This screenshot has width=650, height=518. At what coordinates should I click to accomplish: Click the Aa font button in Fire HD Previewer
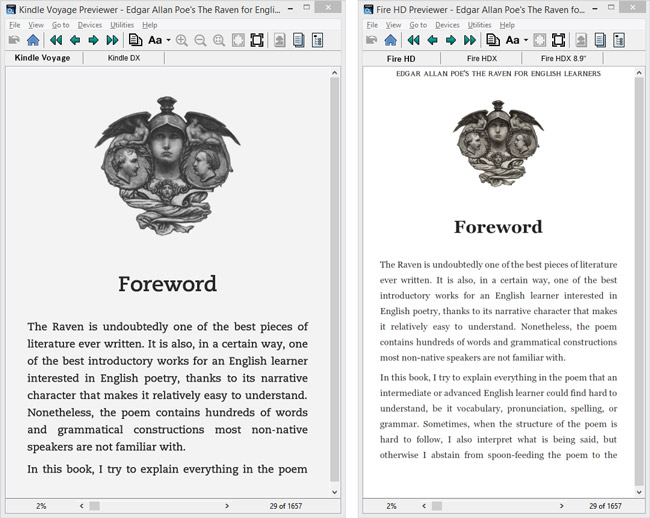(x=512, y=40)
